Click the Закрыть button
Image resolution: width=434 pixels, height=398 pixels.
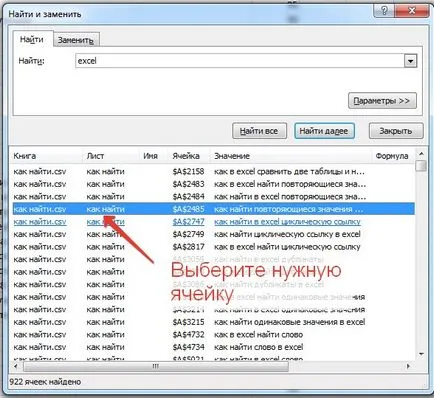point(396,131)
